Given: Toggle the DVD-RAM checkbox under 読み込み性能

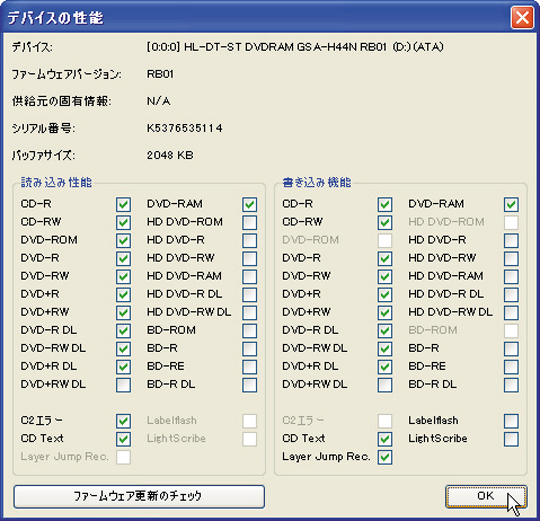Looking at the screenshot, I should click(249, 204).
